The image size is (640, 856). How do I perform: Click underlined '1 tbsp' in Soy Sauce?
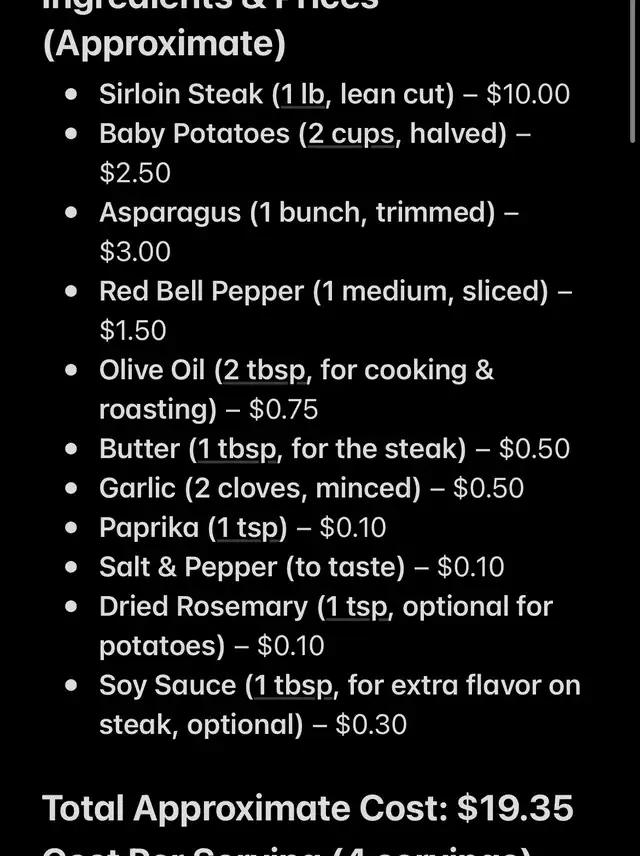pyautogui.click(x=293, y=685)
